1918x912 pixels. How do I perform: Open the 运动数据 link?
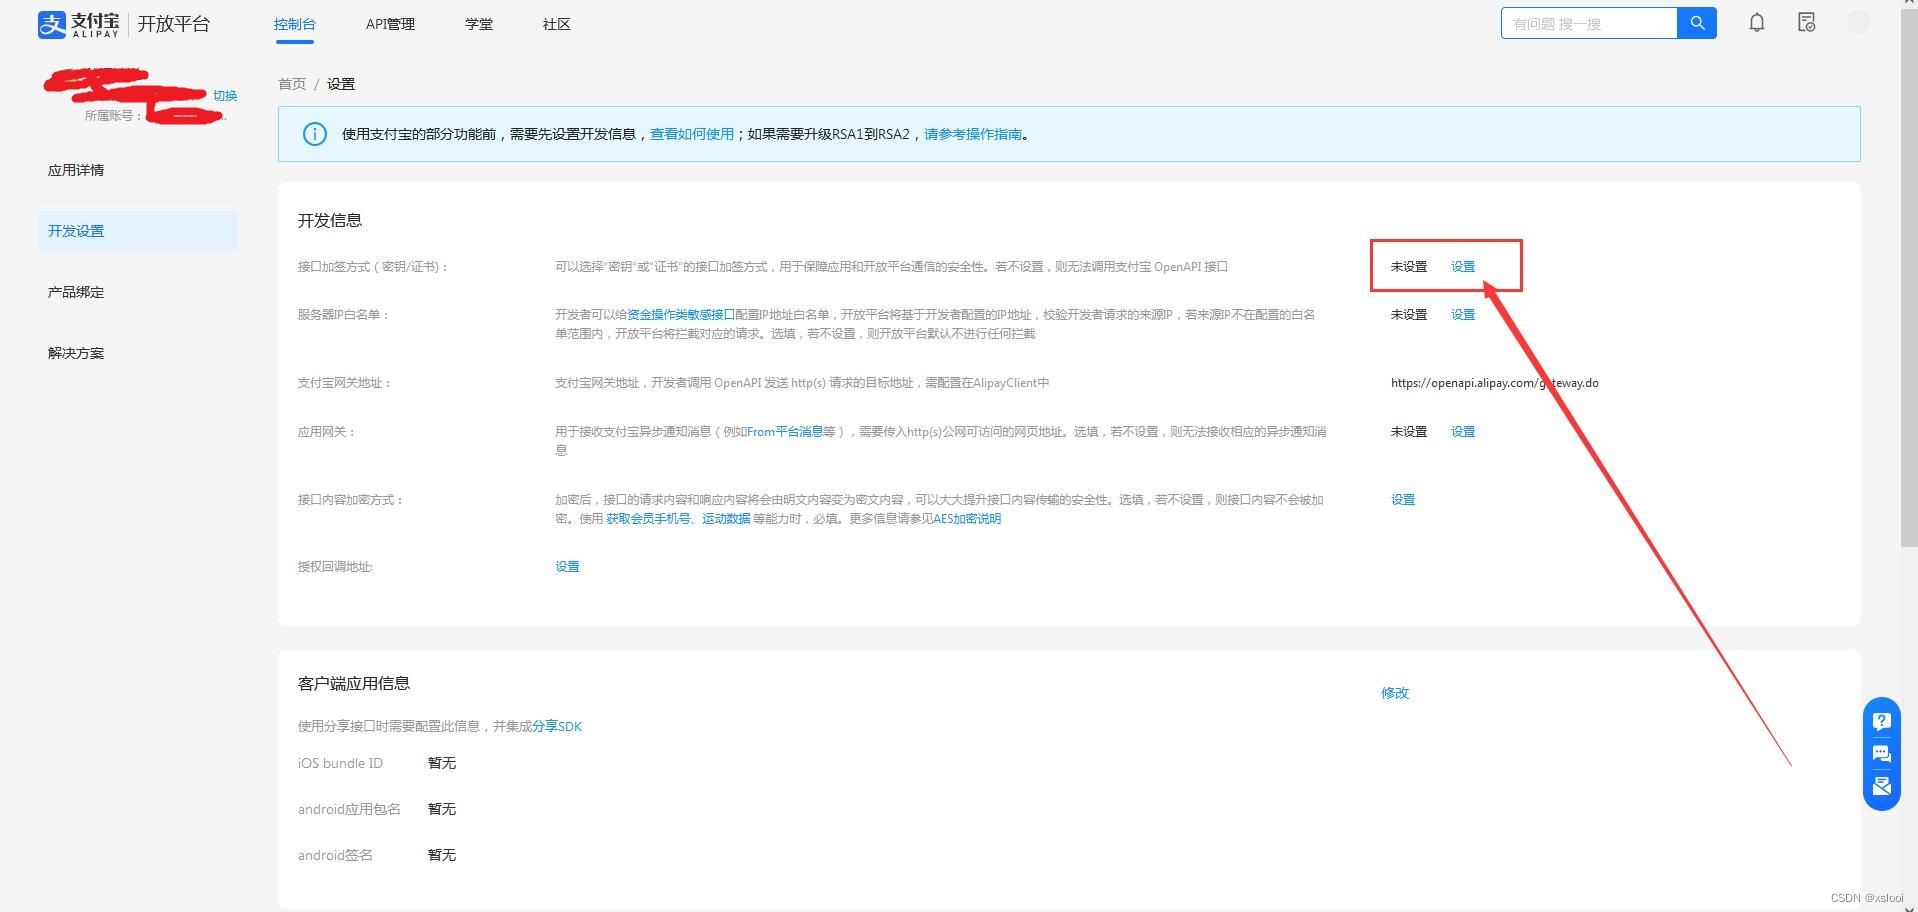click(726, 519)
